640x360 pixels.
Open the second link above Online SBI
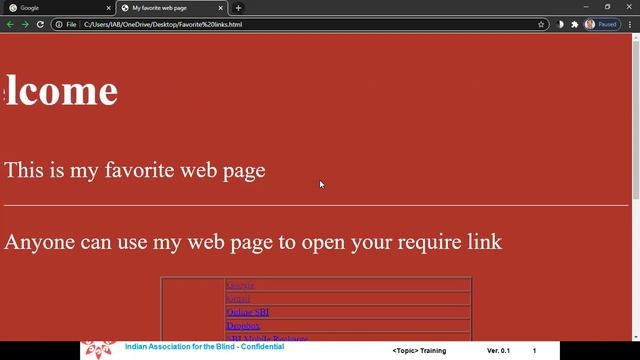click(238, 299)
